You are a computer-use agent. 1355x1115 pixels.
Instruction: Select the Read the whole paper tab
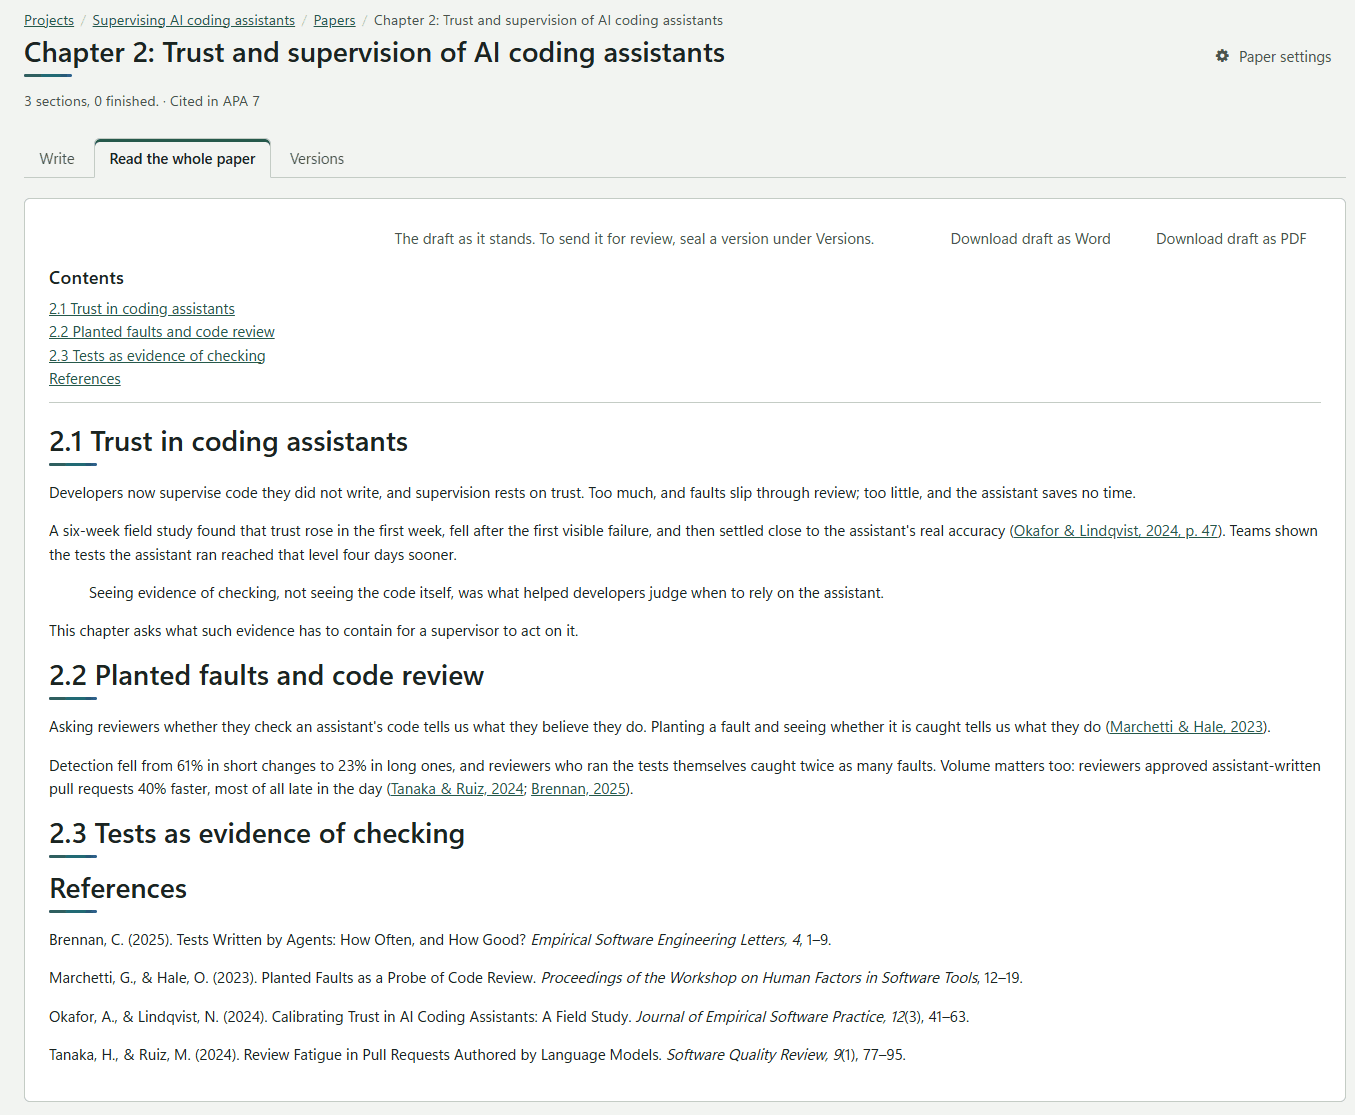tap(182, 159)
